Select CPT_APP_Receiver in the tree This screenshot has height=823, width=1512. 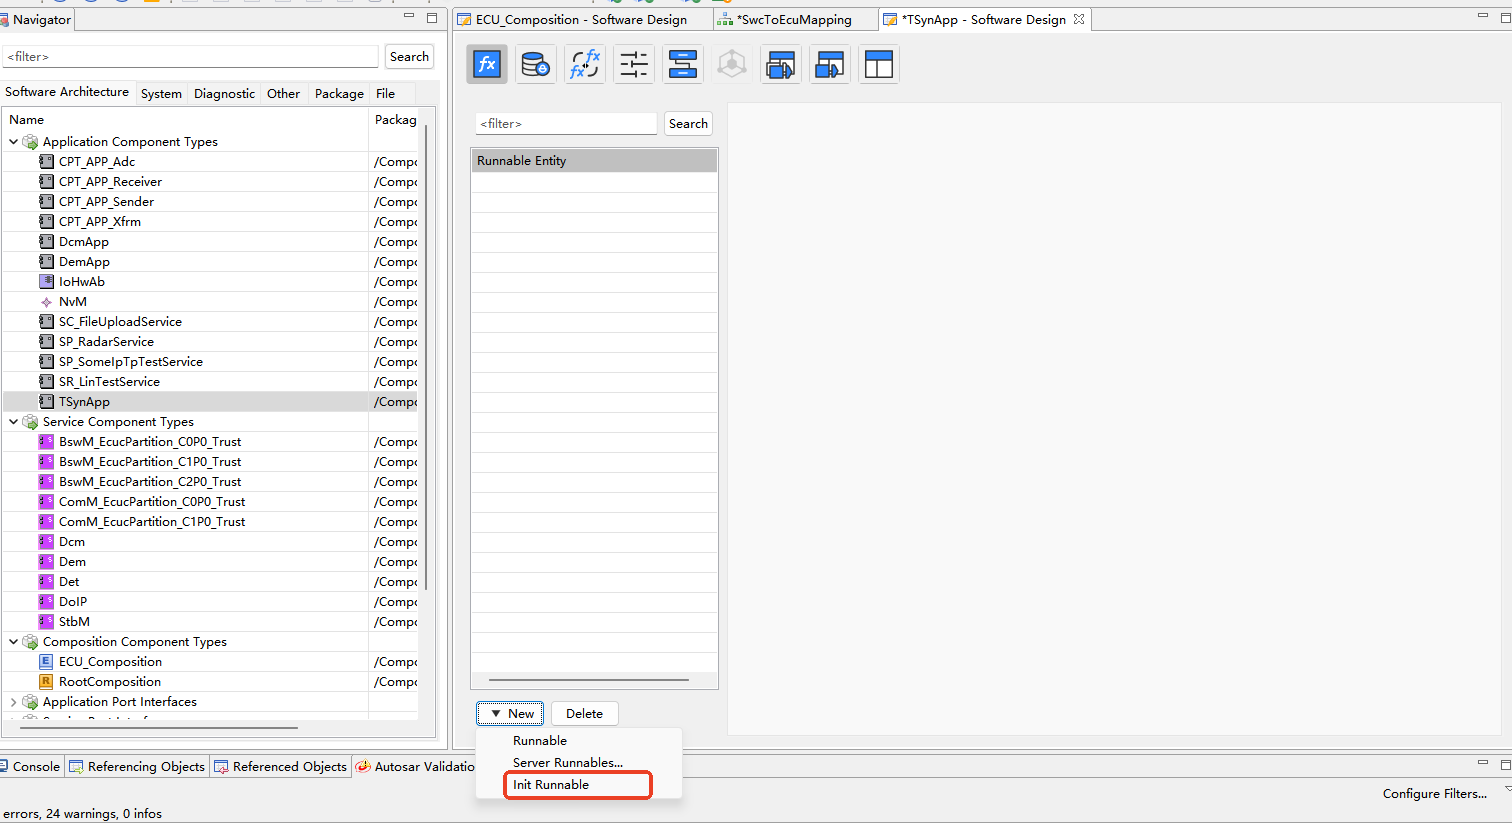tap(110, 182)
